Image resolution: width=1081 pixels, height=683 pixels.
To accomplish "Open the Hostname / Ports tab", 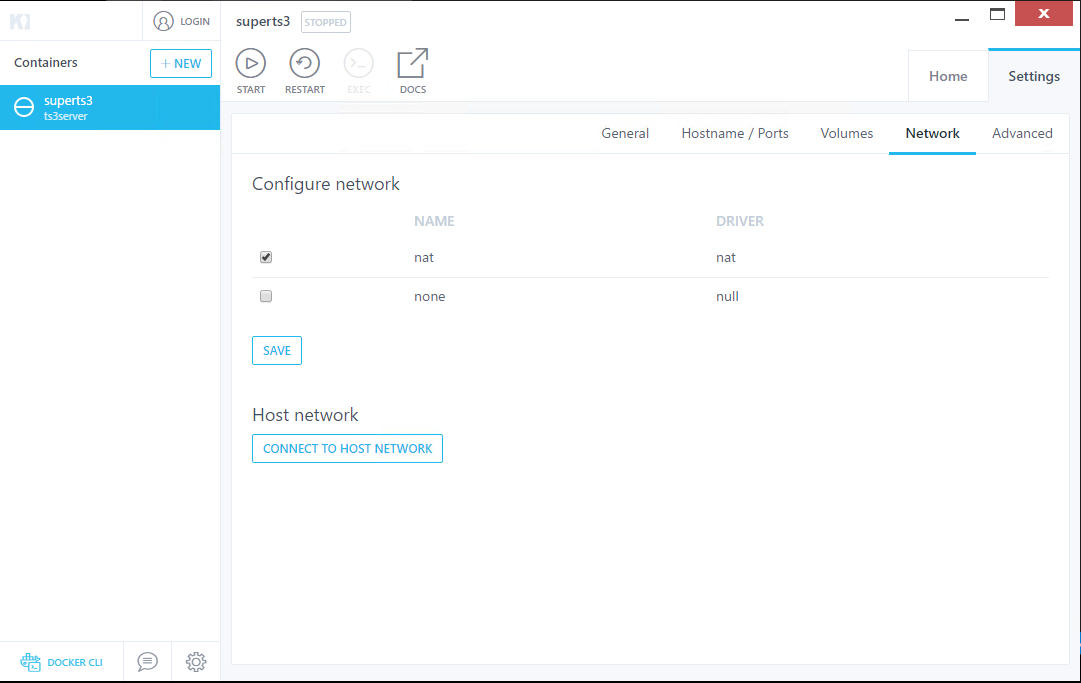I will (735, 134).
